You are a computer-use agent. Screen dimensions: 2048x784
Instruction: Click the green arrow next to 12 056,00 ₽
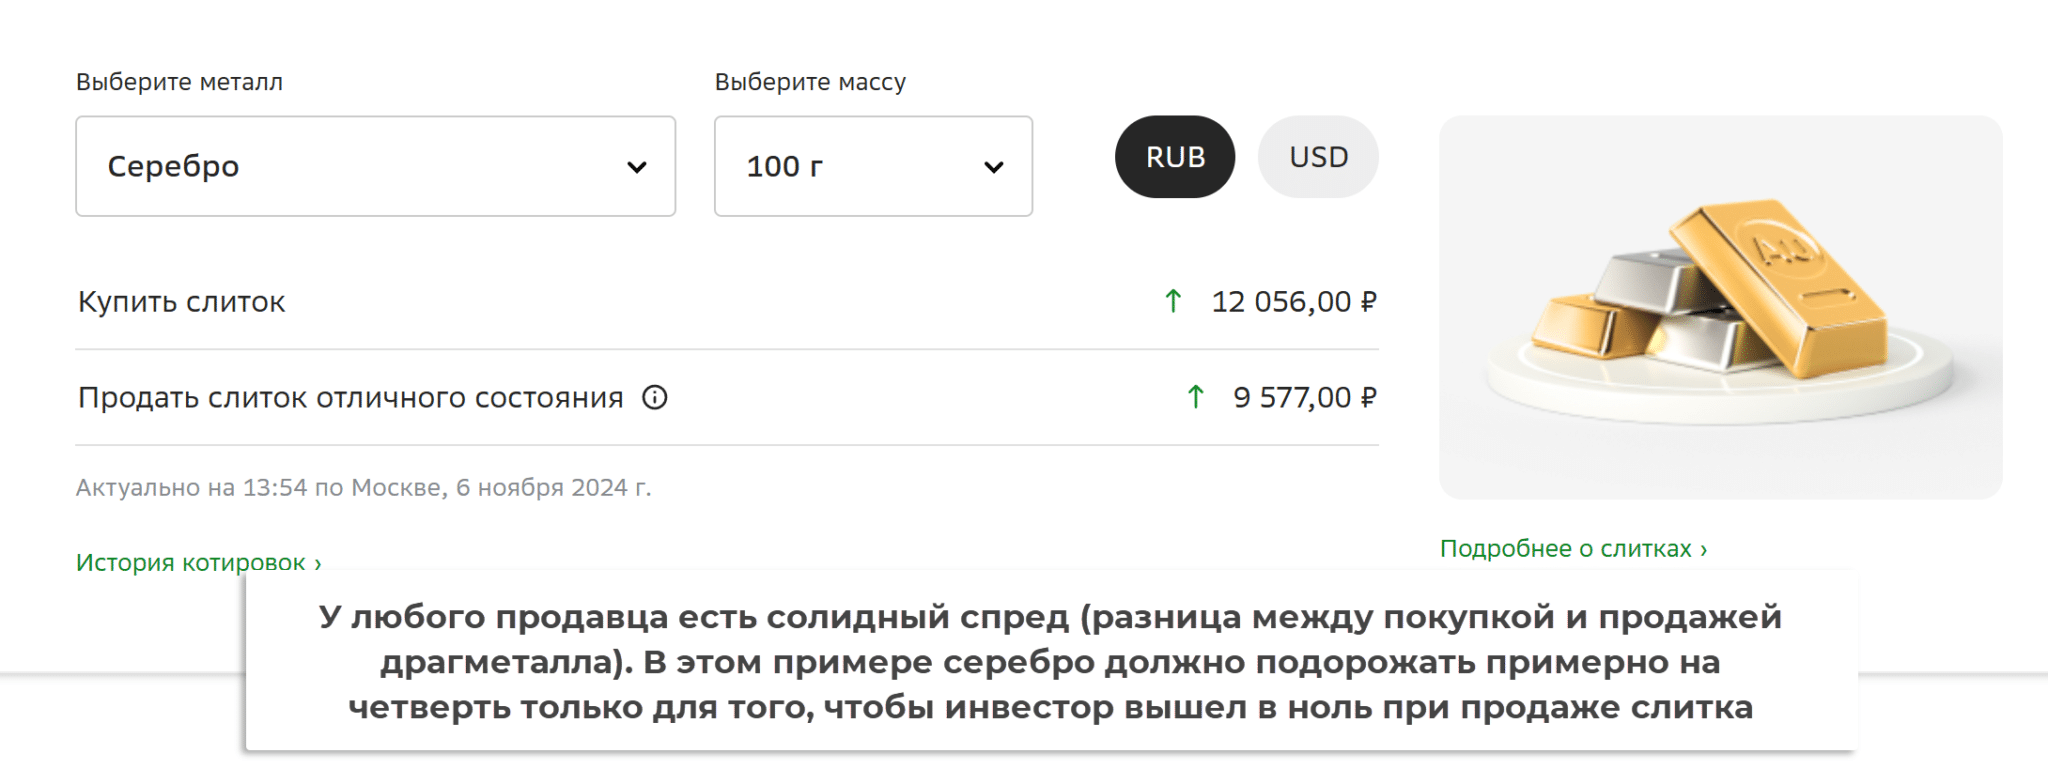[1173, 301]
